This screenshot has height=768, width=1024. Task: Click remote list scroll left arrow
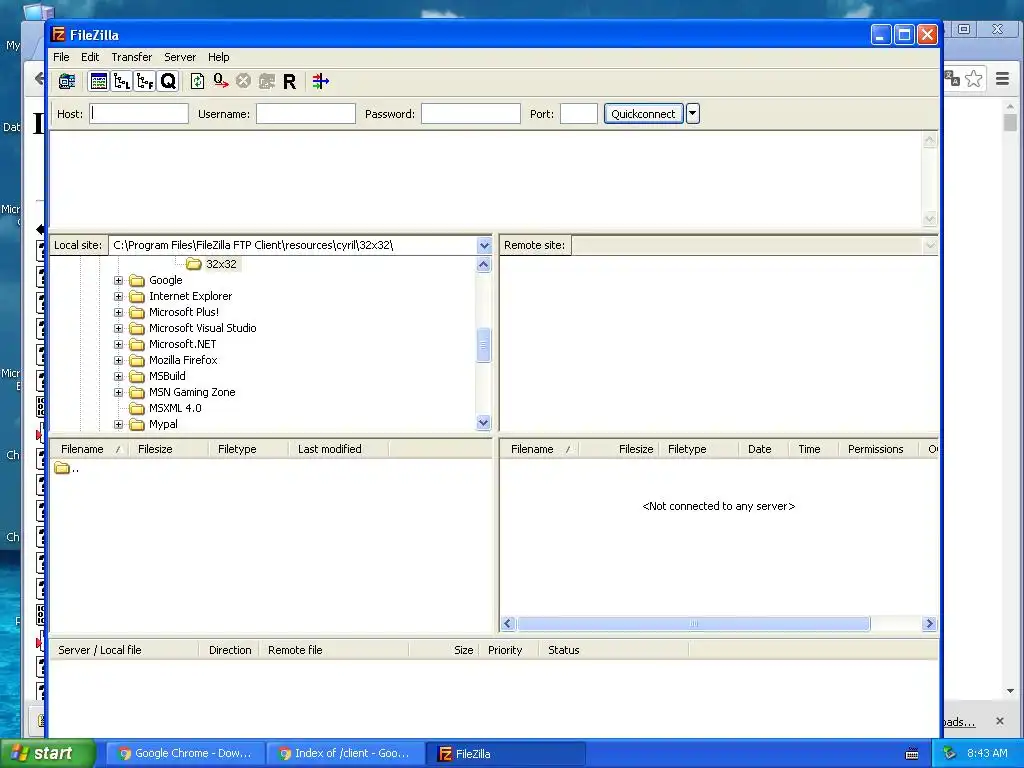507,624
